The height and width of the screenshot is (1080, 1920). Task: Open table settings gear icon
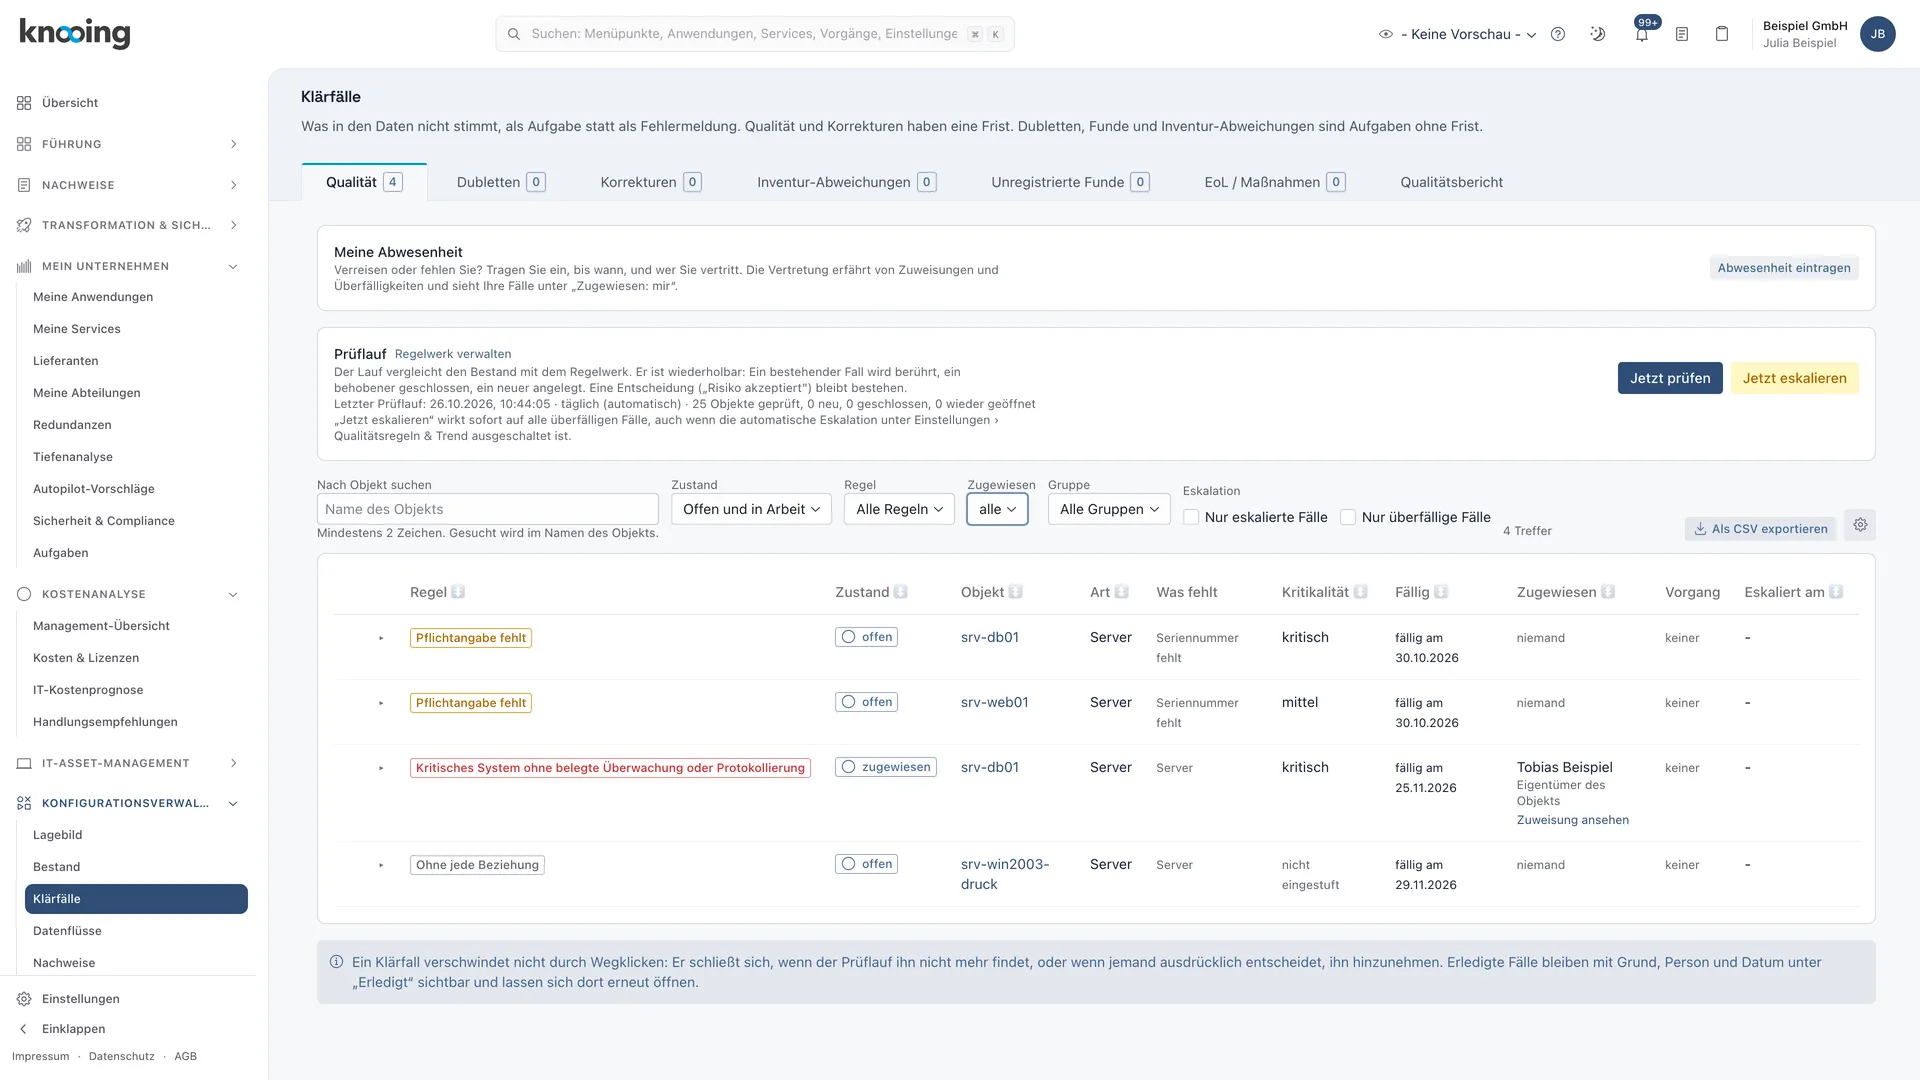[x=1860, y=525]
